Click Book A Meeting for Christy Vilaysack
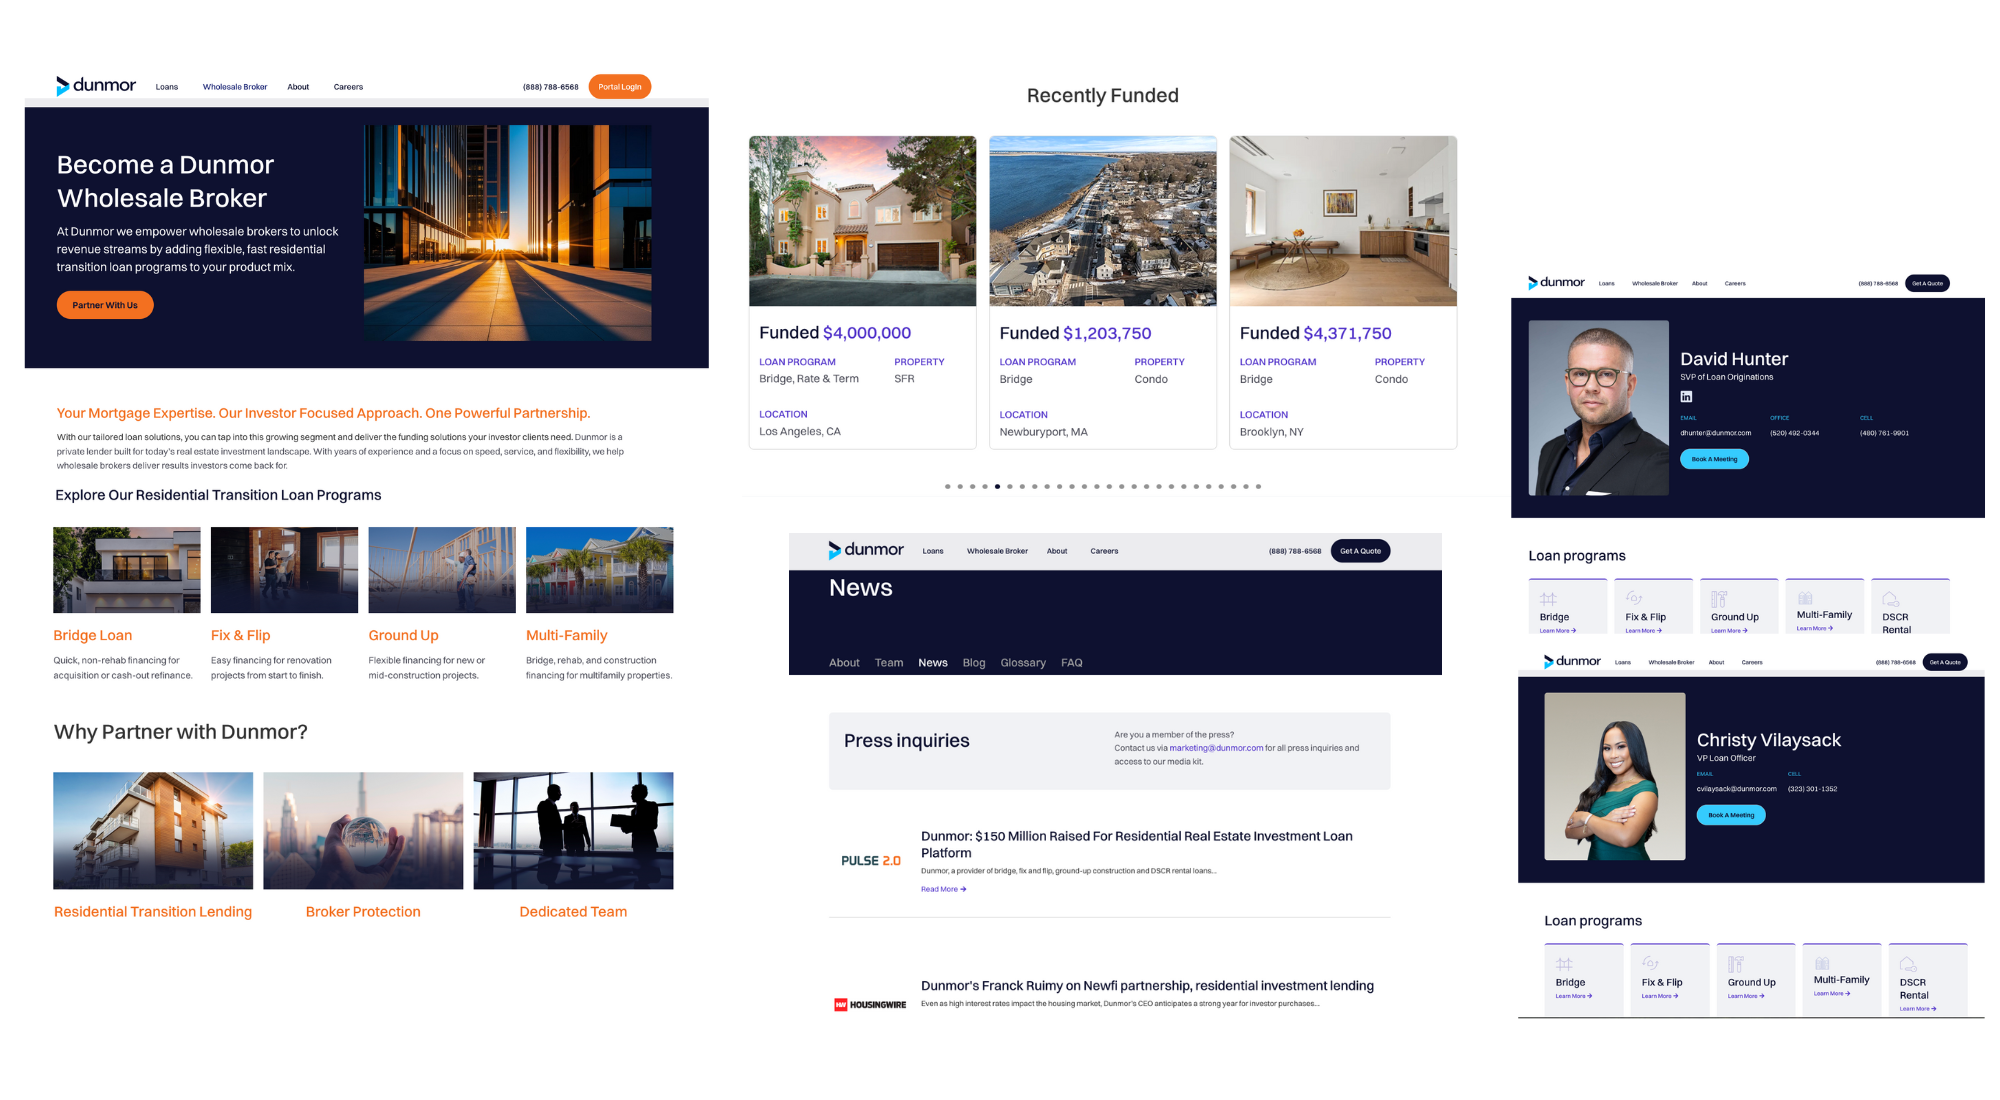2000x1100 pixels. coord(1730,815)
